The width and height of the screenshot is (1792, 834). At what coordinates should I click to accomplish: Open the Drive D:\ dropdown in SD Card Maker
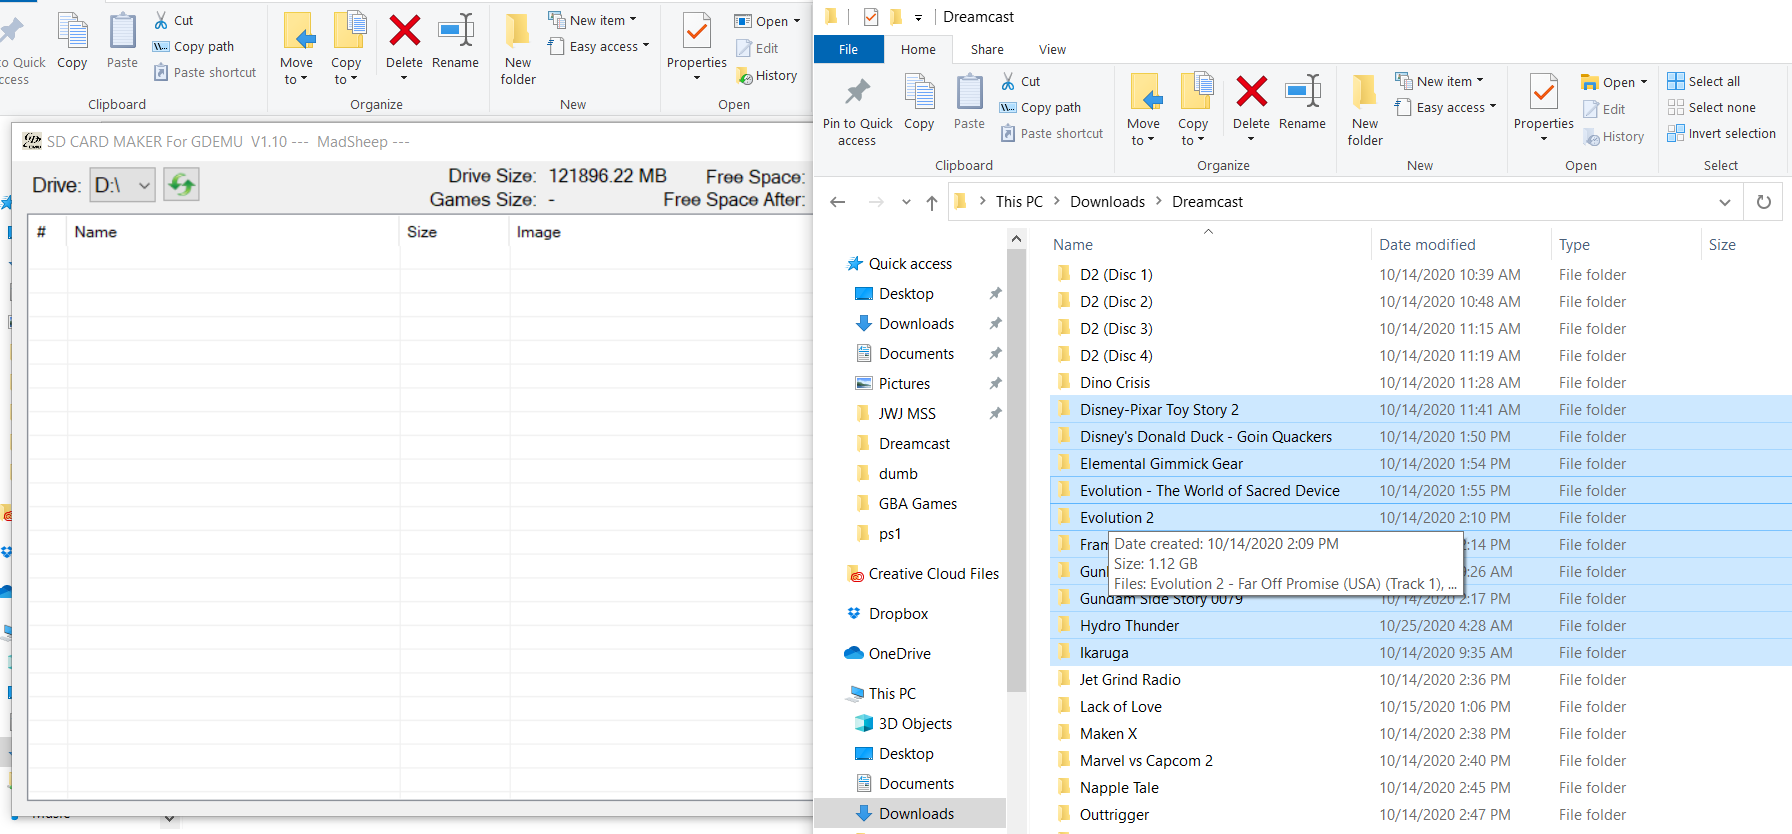(x=123, y=185)
